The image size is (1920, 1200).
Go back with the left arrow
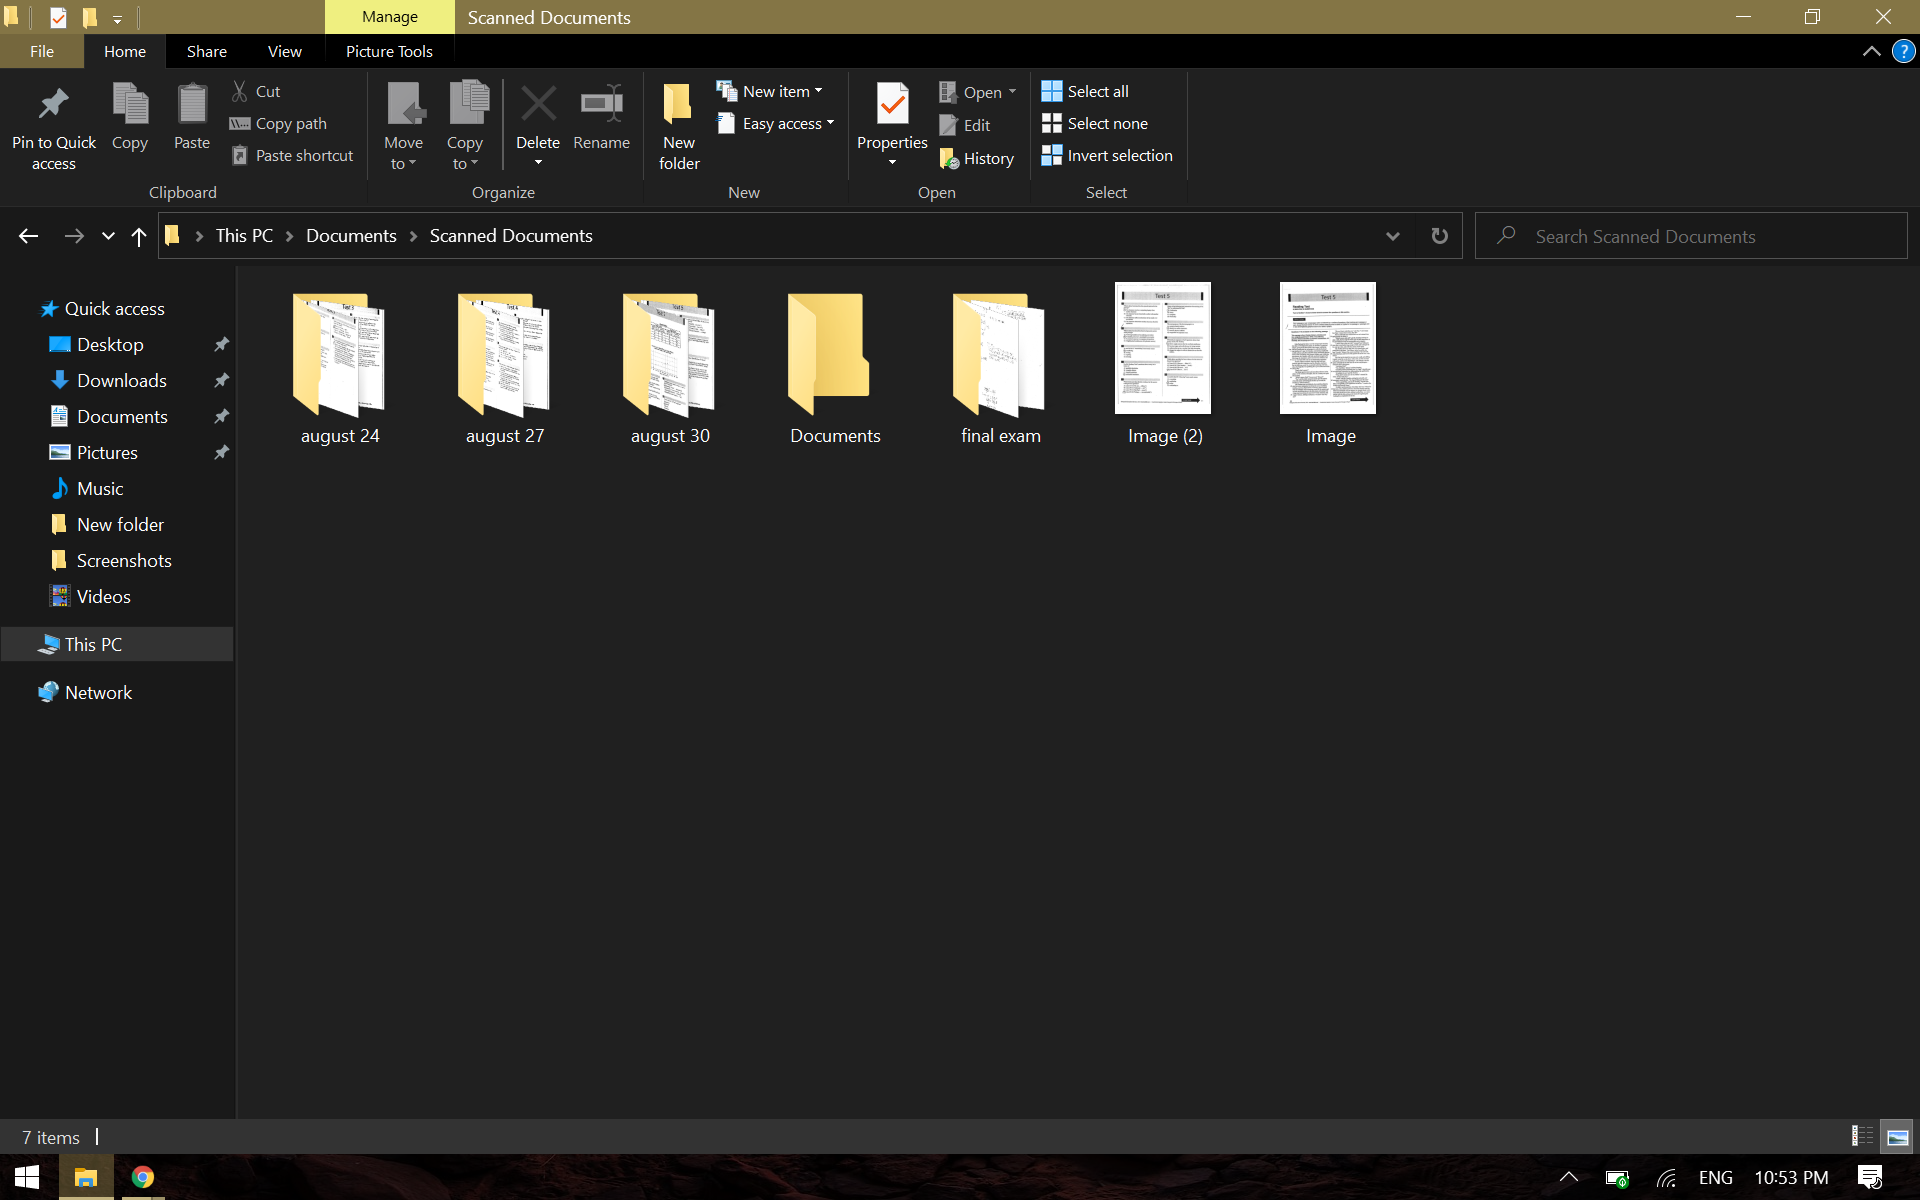point(28,236)
